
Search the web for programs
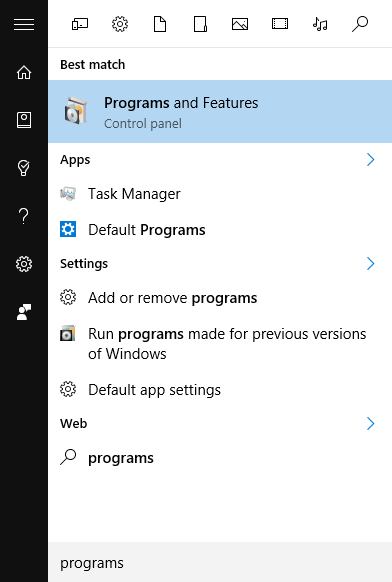(x=220, y=458)
